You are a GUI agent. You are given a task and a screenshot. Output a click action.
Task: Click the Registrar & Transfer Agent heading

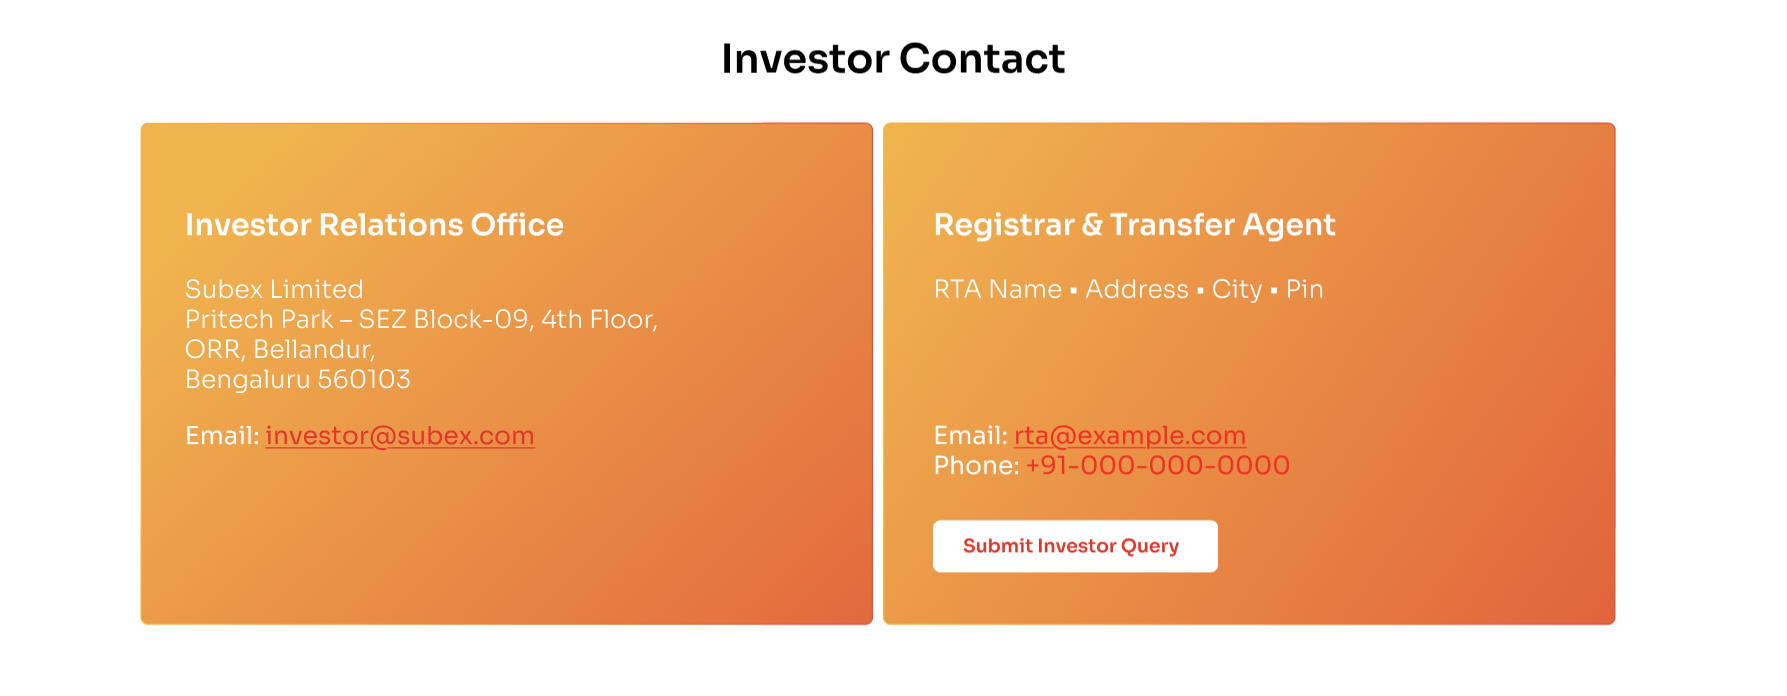point(1134,225)
